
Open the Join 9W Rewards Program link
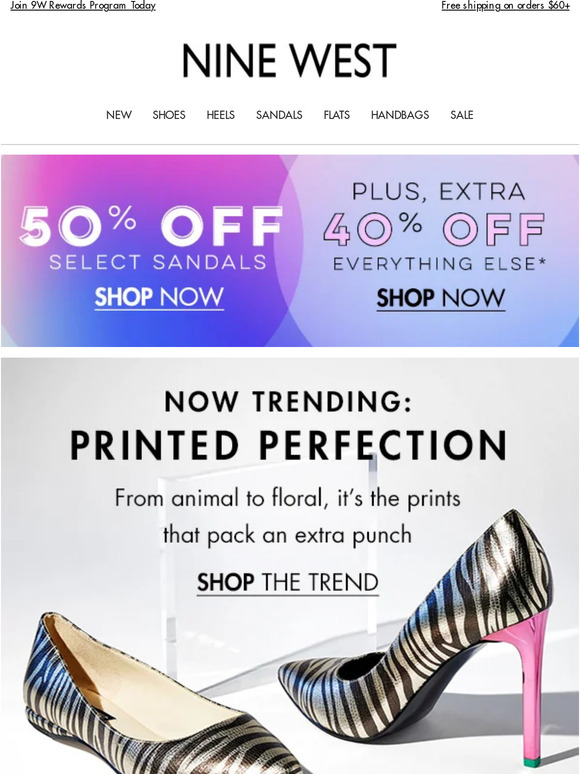point(83,6)
